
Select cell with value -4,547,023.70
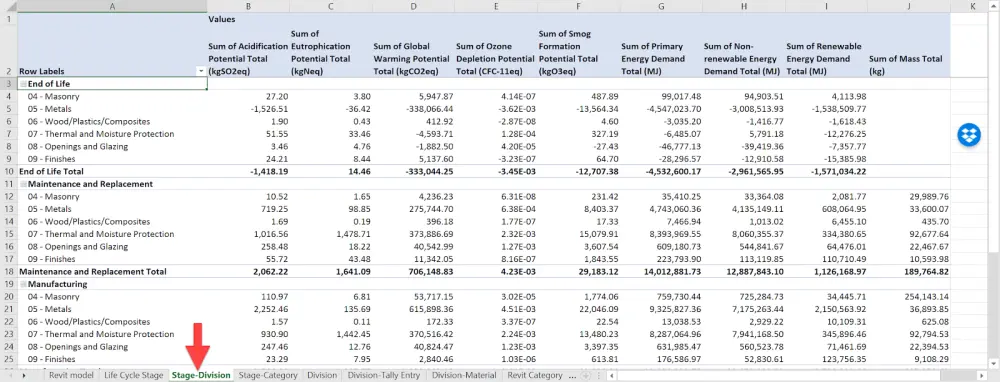click(661, 108)
